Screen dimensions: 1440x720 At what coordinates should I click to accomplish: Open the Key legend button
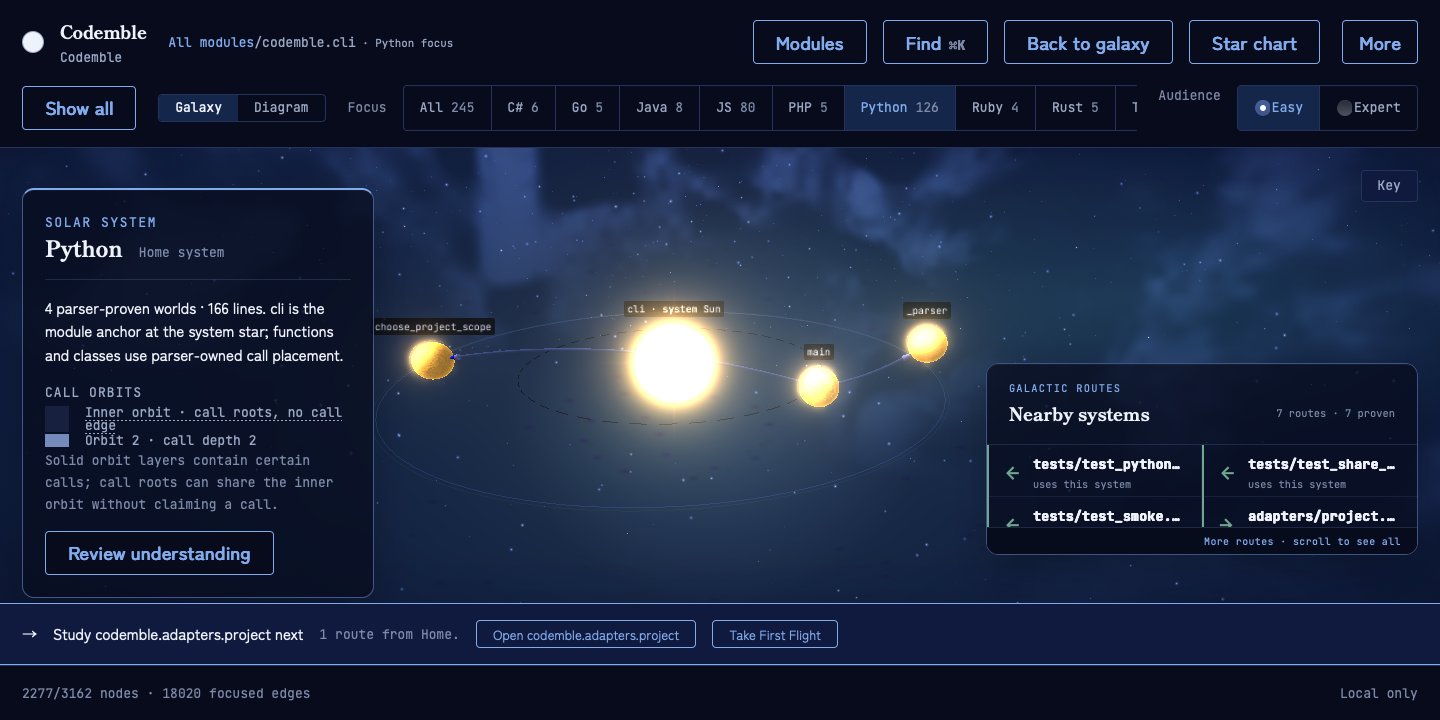(x=1389, y=186)
